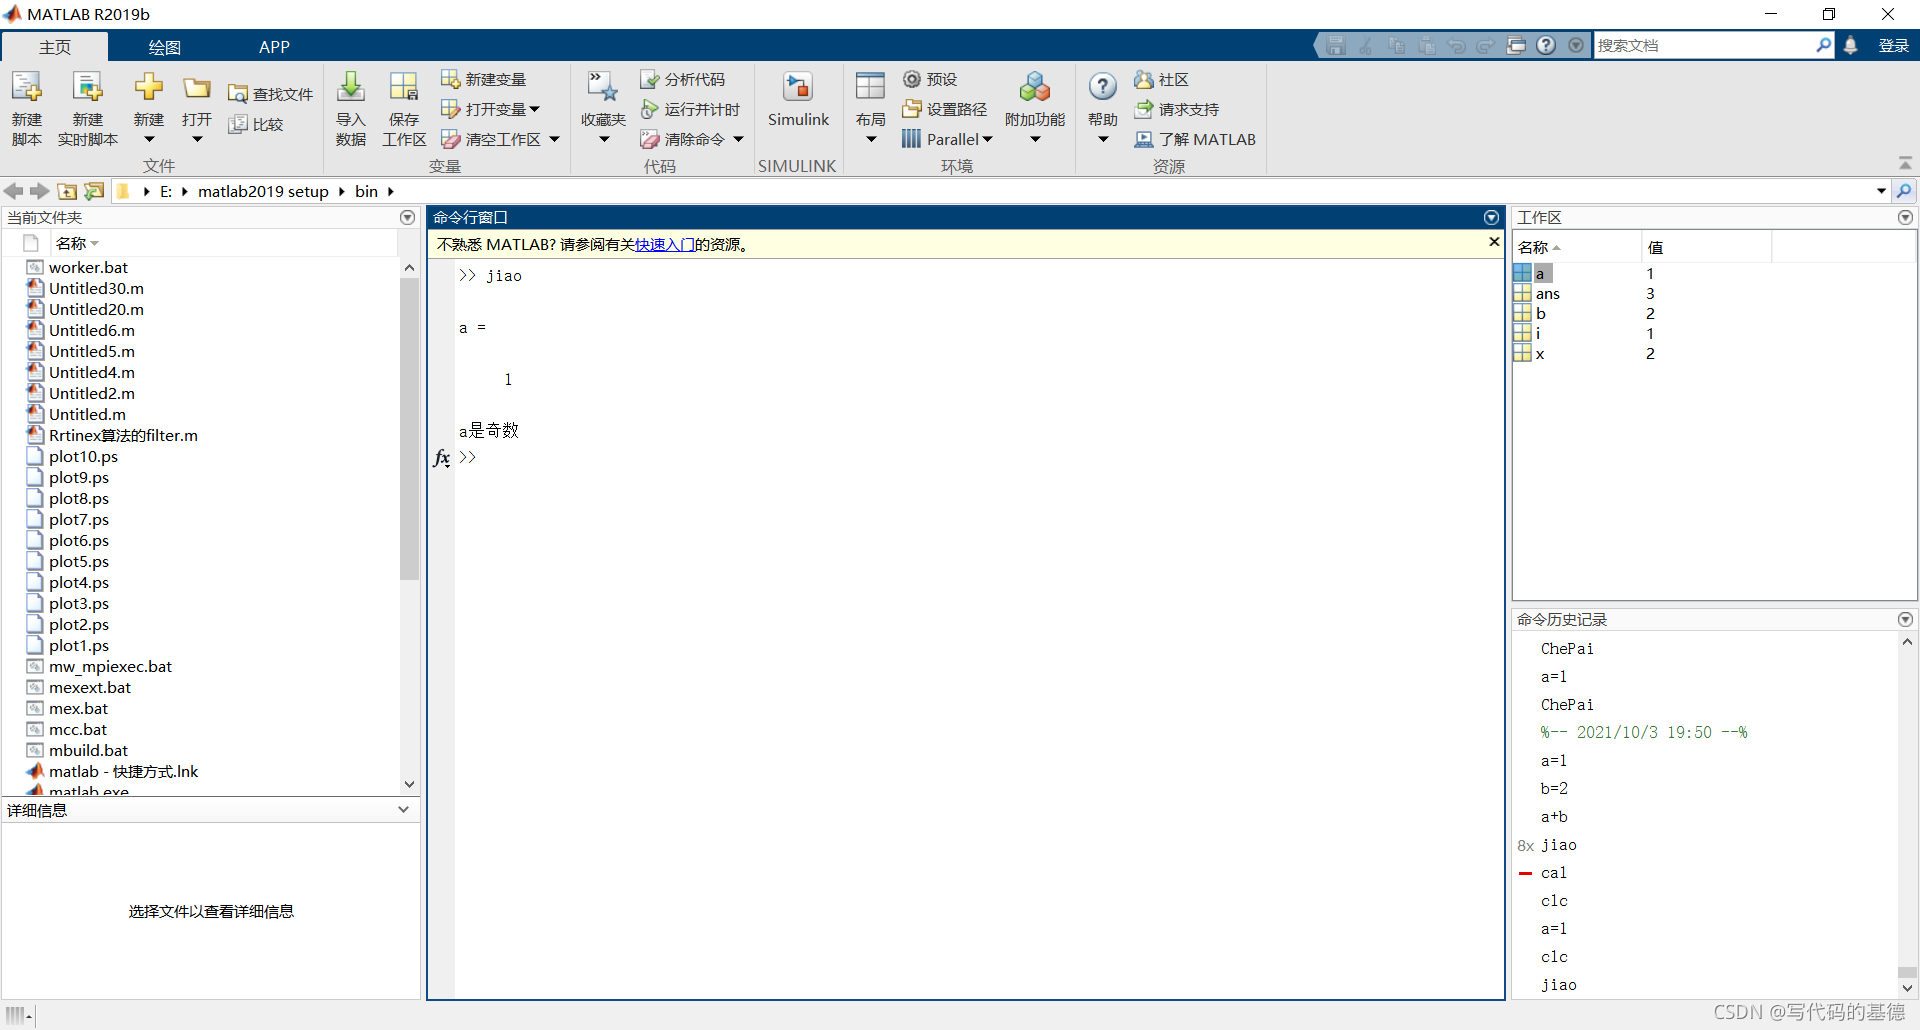Select variable x in workspace
Screen dimensions: 1920x1030
click(x=1539, y=353)
